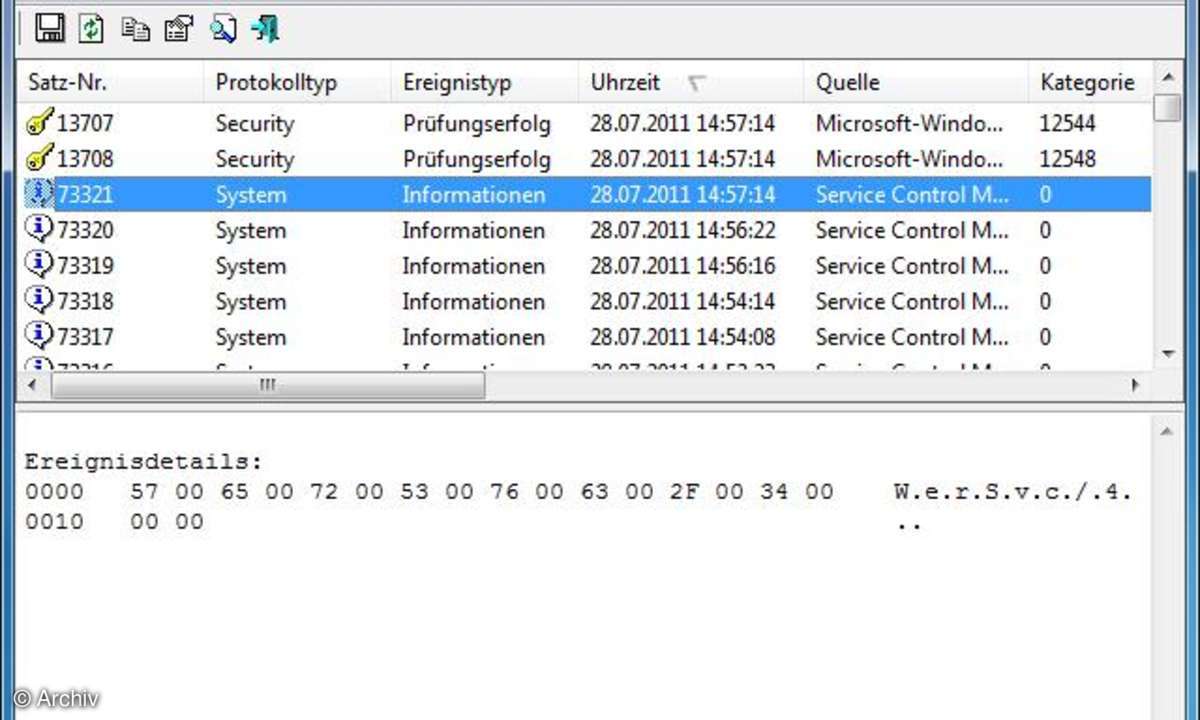Select record number 73320
The image size is (1200, 720).
(x=85, y=230)
